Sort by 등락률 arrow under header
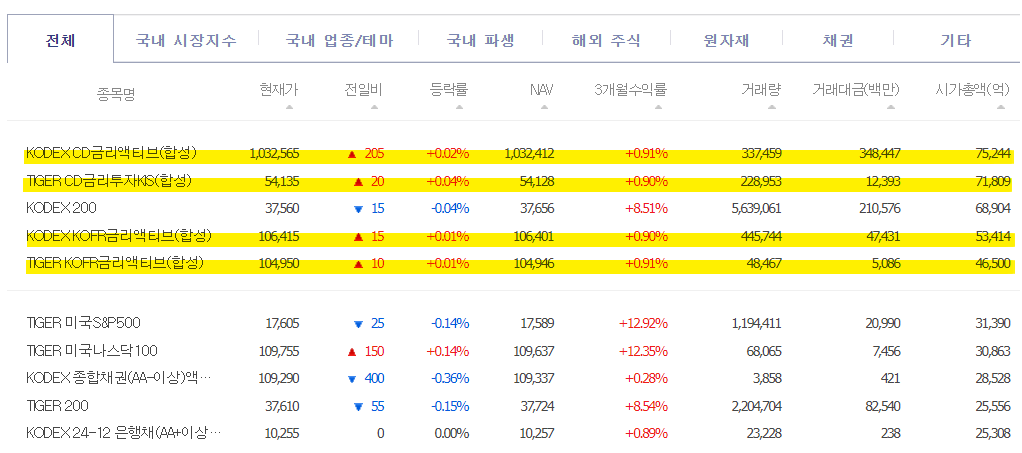 (460, 107)
